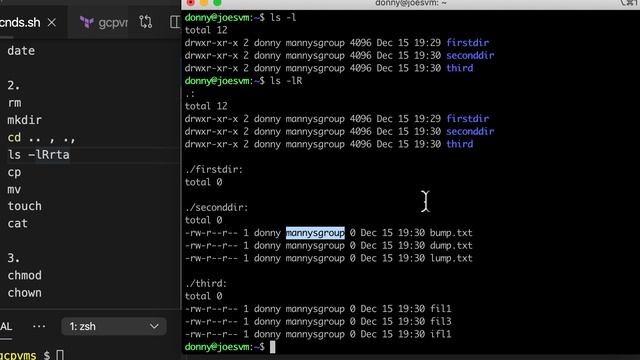Viewport: 640px width, 360px height.
Task: Click the Terraform file icon in tab
Action: pos(87,22)
